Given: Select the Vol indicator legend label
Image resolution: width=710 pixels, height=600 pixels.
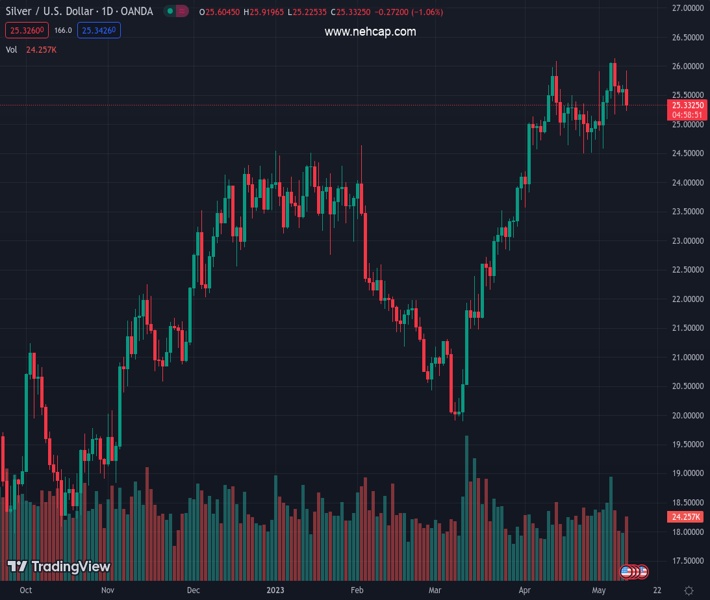Looking at the screenshot, I should (x=12, y=49).
